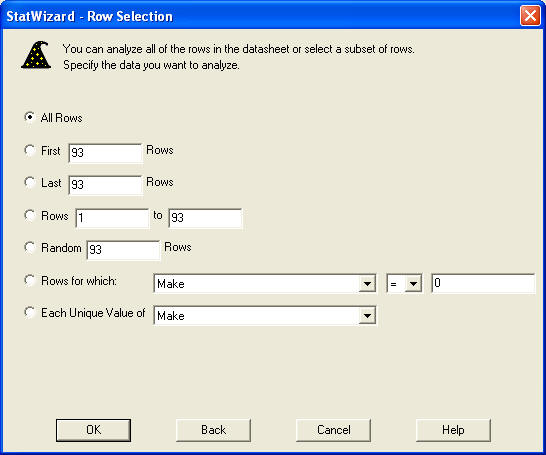This screenshot has width=546, height=455.
Task: Expand the equals operator dropdown
Action: [405, 283]
